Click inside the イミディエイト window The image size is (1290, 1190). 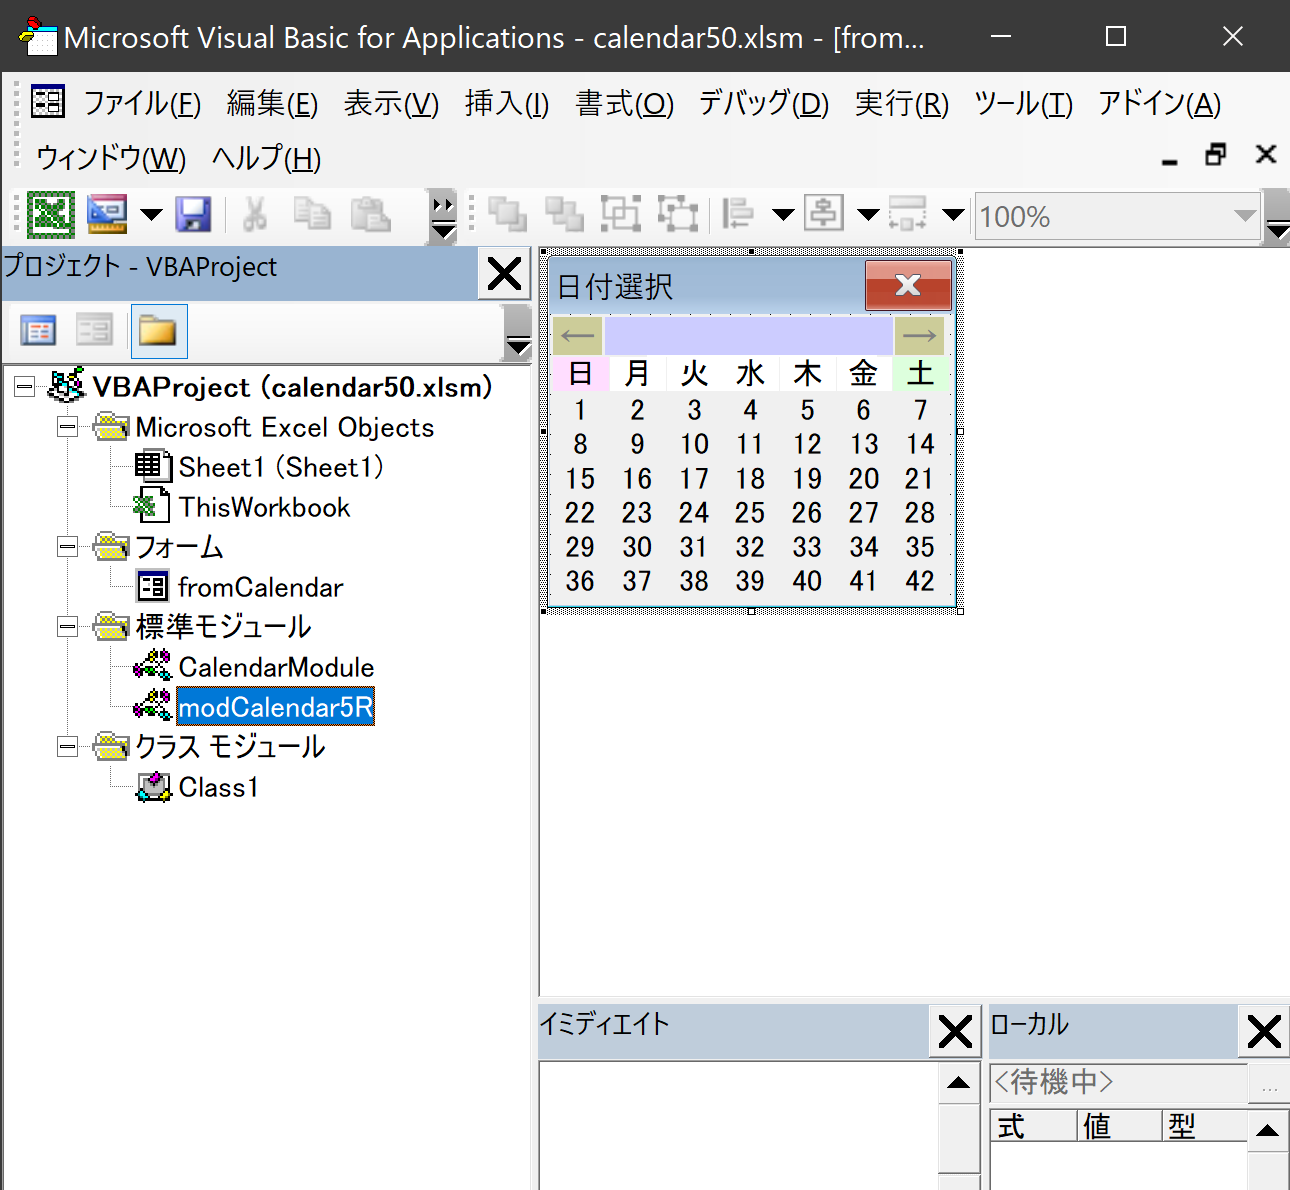730,1120
